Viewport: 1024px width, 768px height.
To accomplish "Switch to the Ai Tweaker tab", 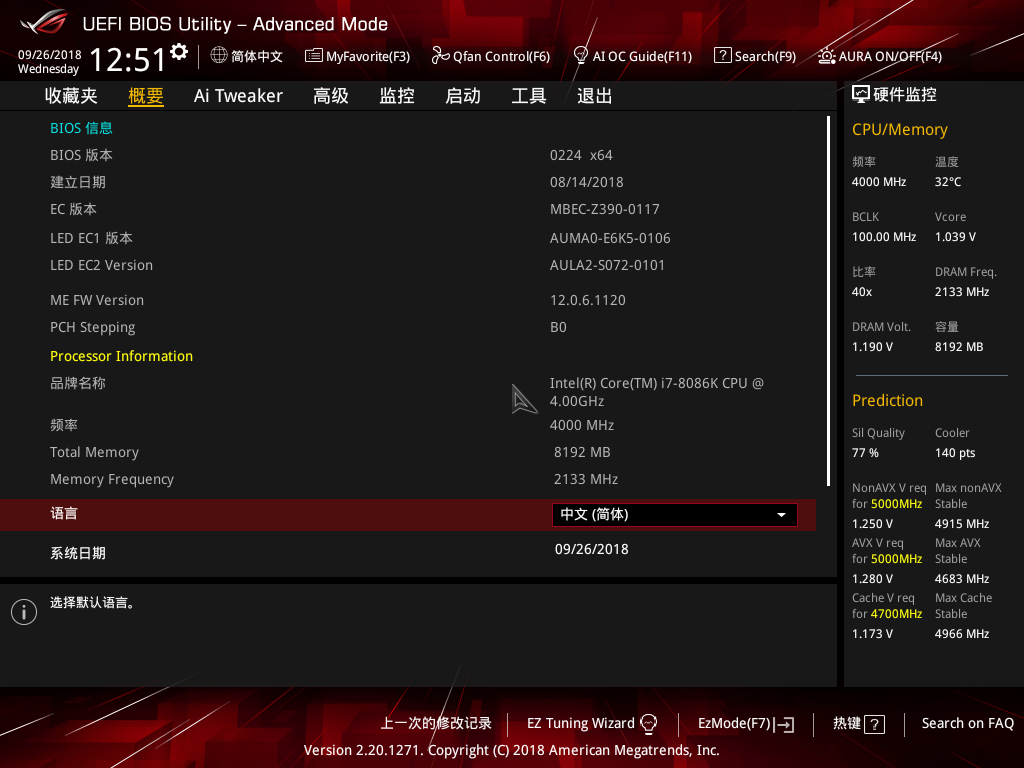I will coord(238,95).
